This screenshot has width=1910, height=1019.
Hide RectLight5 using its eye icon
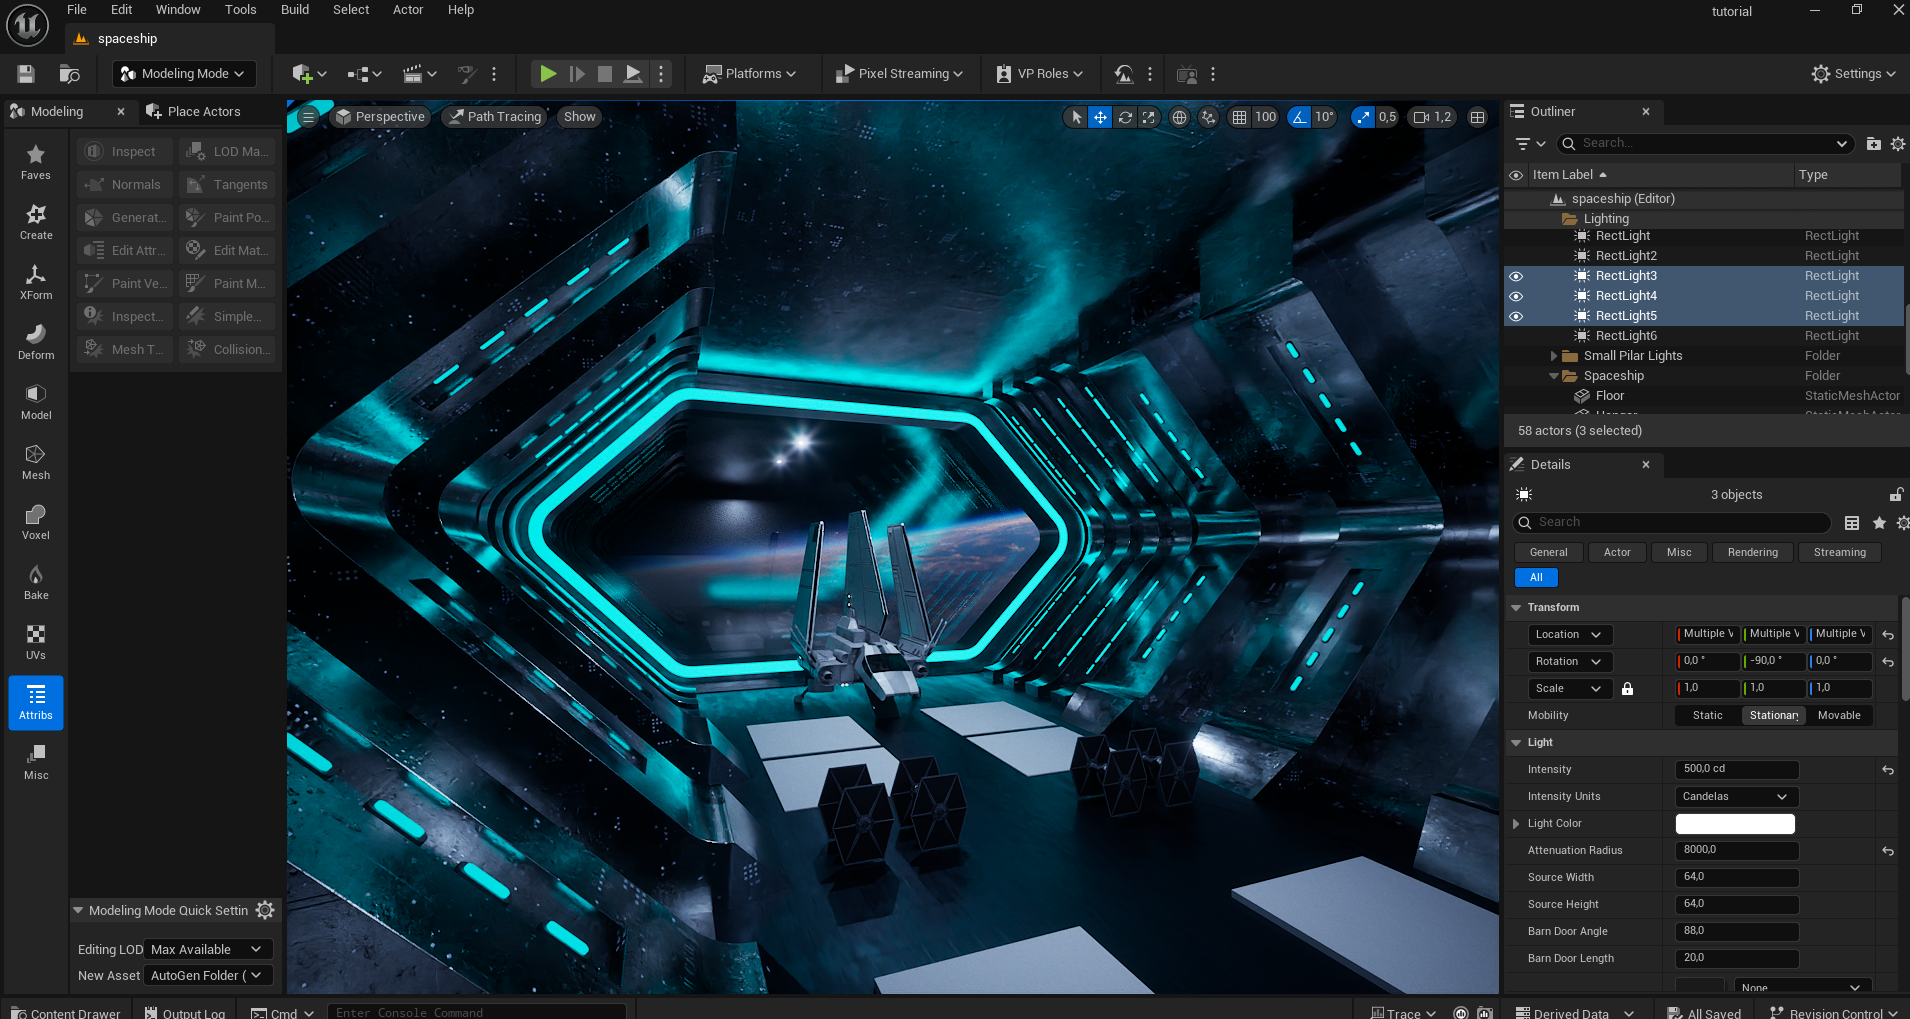point(1516,316)
